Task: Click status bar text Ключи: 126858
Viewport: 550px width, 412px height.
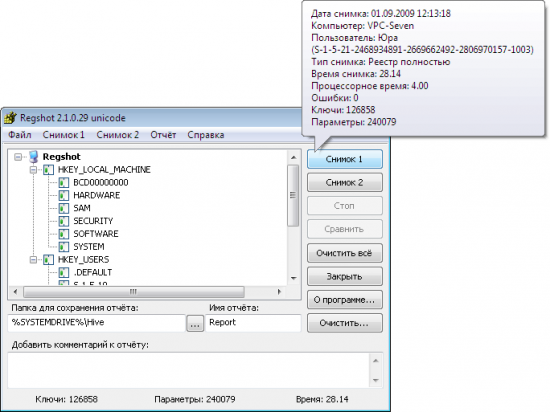Action: click(66, 400)
